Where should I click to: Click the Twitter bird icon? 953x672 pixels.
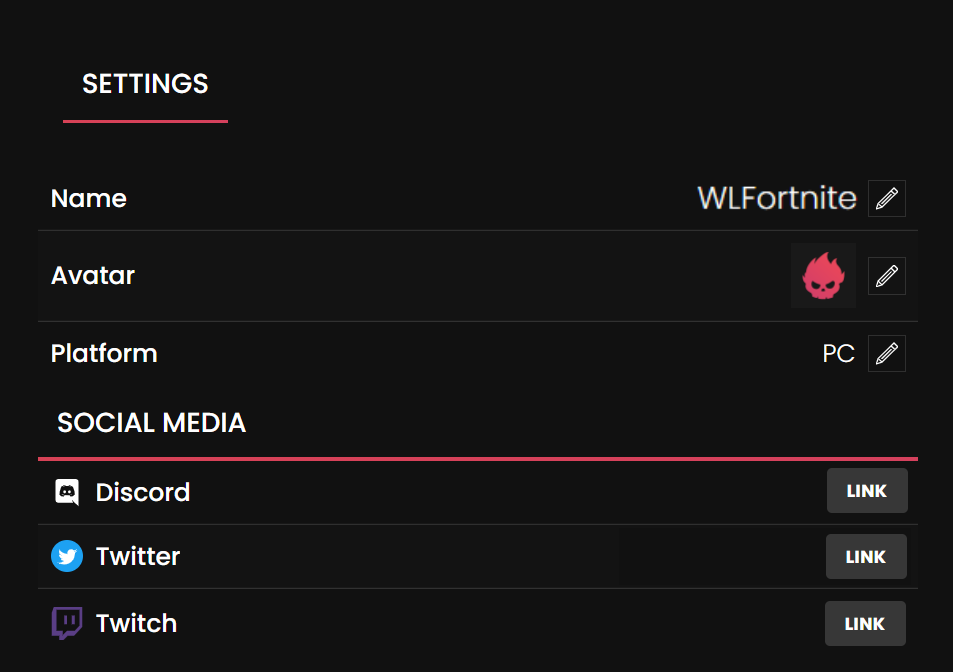[67, 556]
